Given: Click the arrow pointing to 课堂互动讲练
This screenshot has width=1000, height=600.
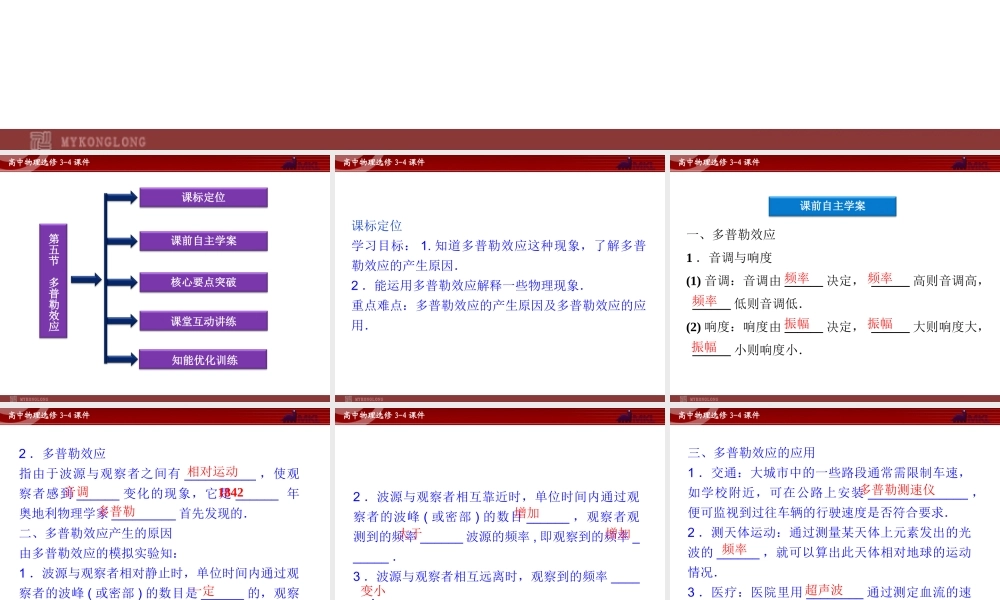Looking at the screenshot, I should coord(124,322).
